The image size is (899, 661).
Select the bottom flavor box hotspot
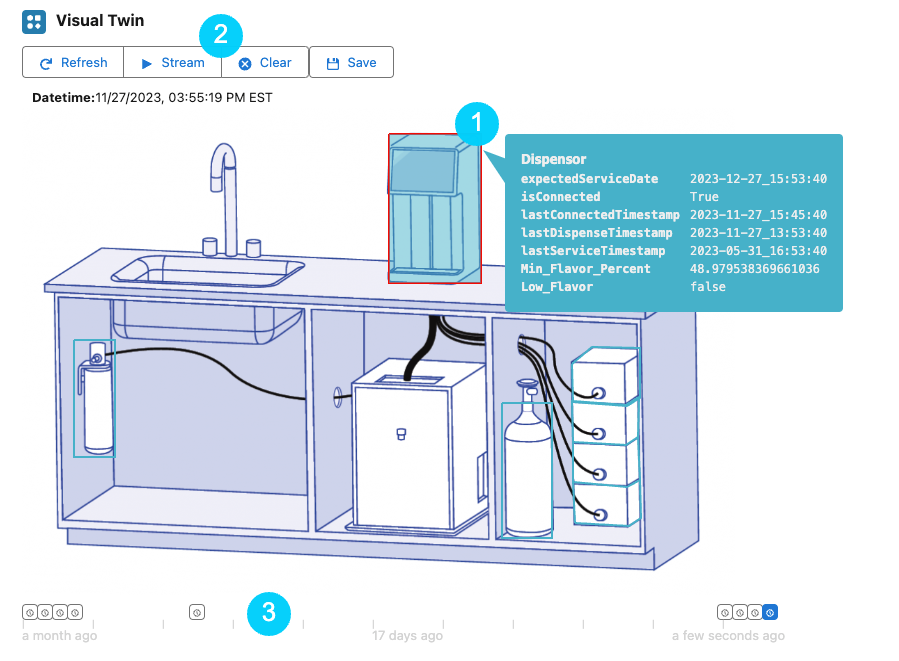tap(605, 504)
